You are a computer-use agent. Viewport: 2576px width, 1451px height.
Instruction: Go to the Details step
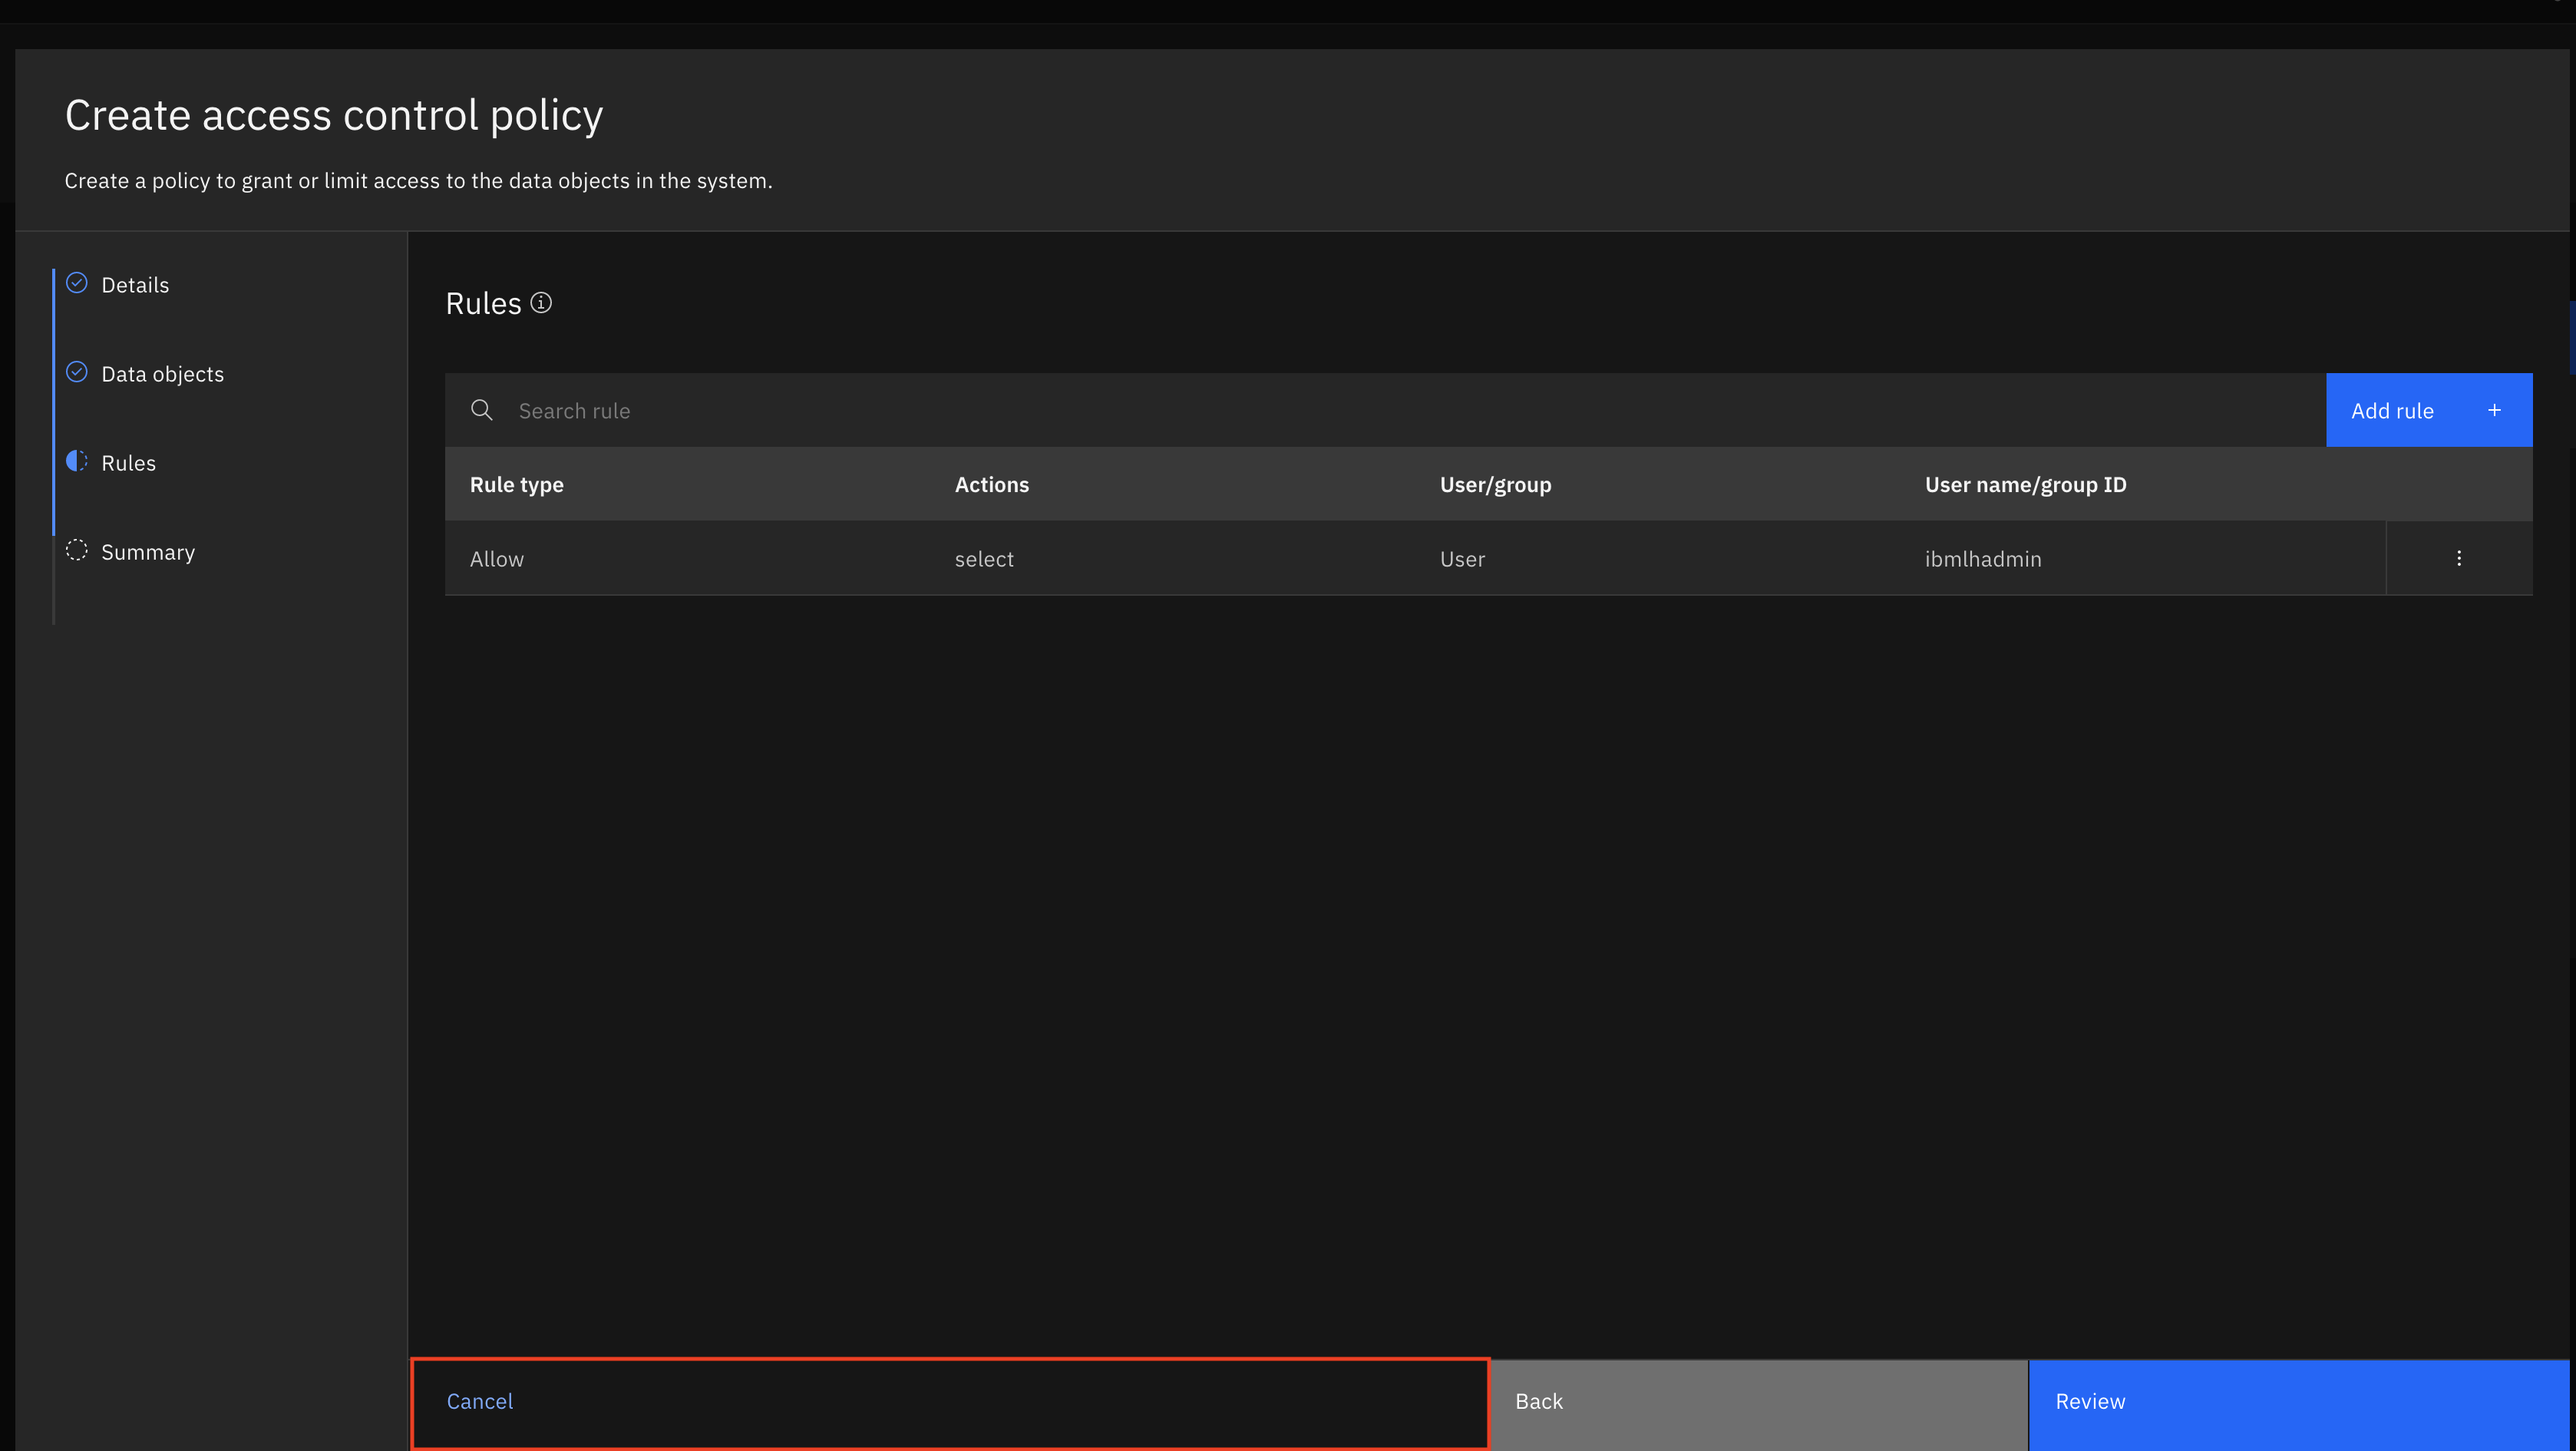[x=135, y=285]
